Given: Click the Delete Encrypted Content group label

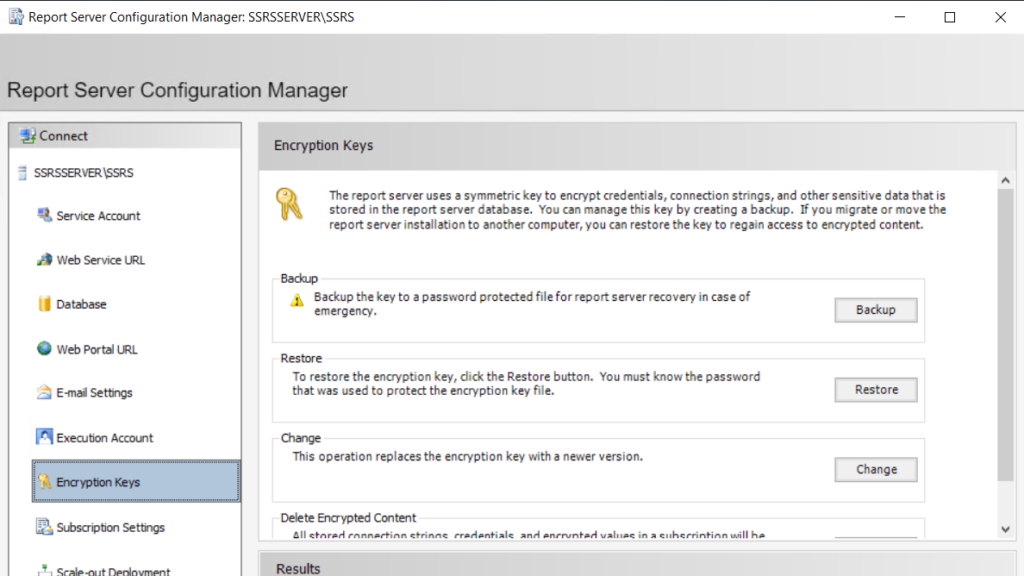Looking at the screenshot, I should 348,518.
